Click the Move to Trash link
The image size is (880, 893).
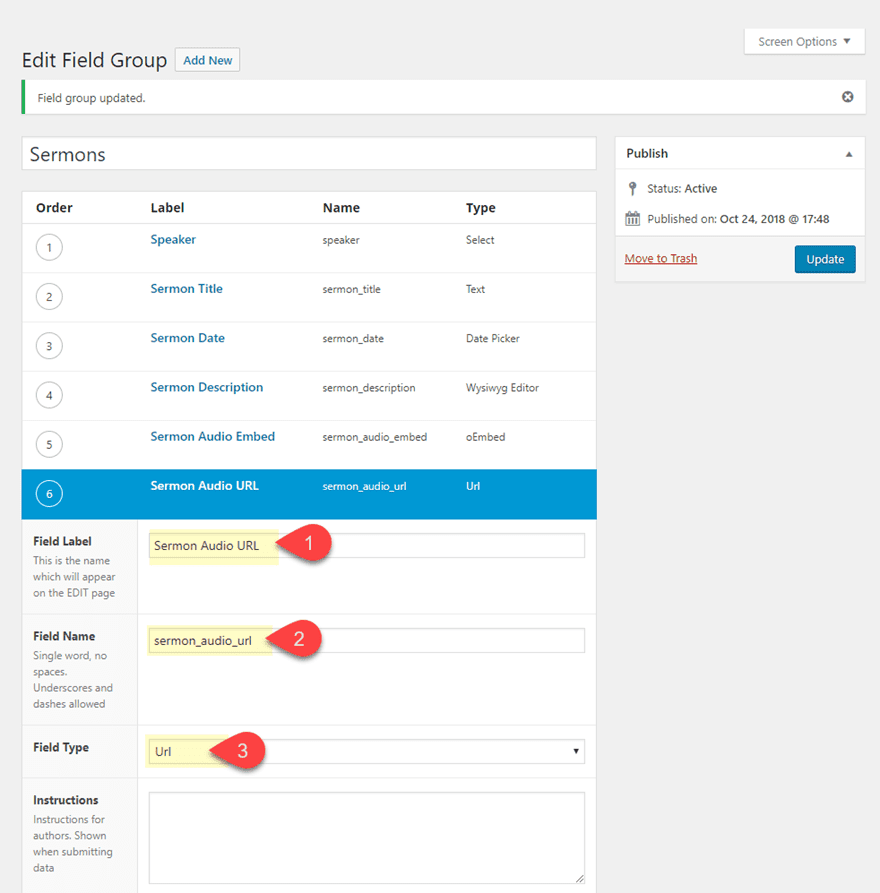[660, 258]
